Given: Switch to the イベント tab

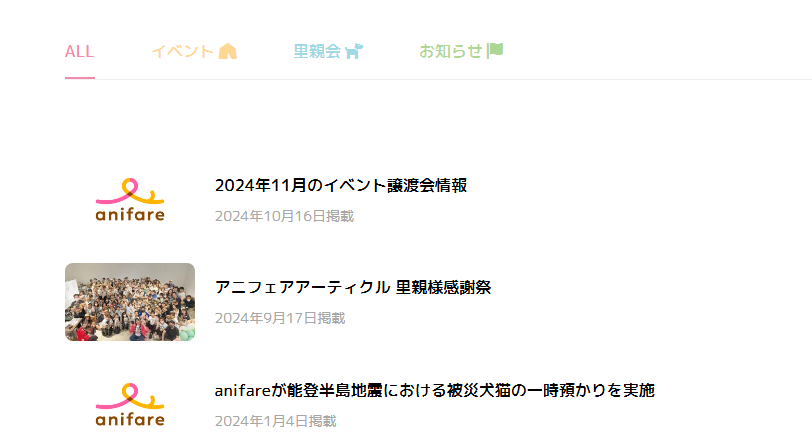Looking at the screenshot, I should [x=194, y=51].
